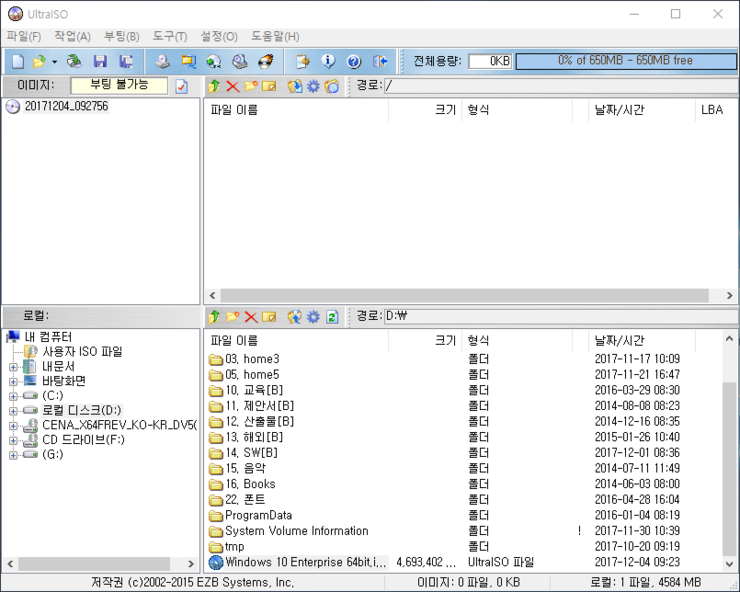The image size is (740, 592).
Task: Click the New blank image icon
Action: (x=18, y=61)
